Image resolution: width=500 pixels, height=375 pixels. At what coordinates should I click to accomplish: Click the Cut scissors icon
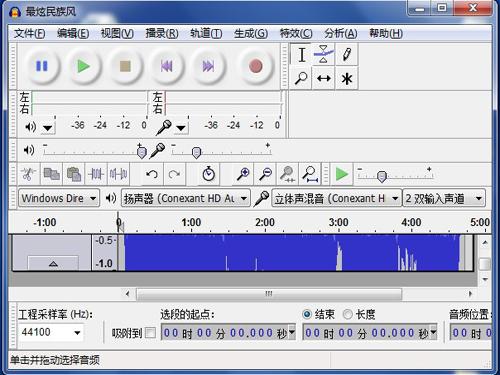pyautogui.click(x=28, y=174)
